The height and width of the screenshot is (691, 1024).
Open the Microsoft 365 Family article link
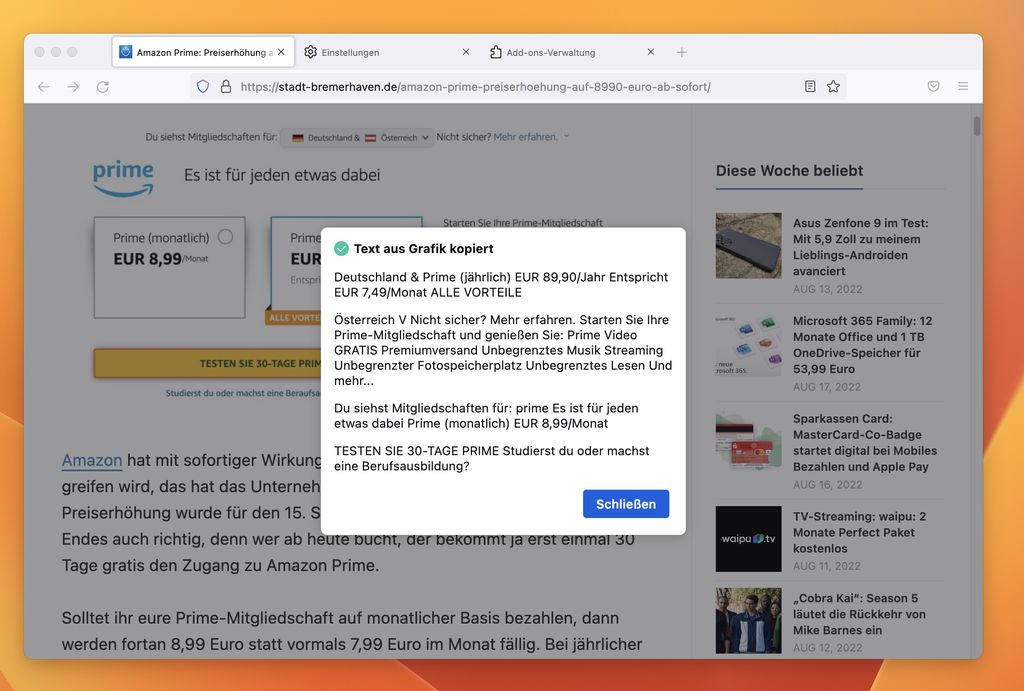click(x=862, y=345)
